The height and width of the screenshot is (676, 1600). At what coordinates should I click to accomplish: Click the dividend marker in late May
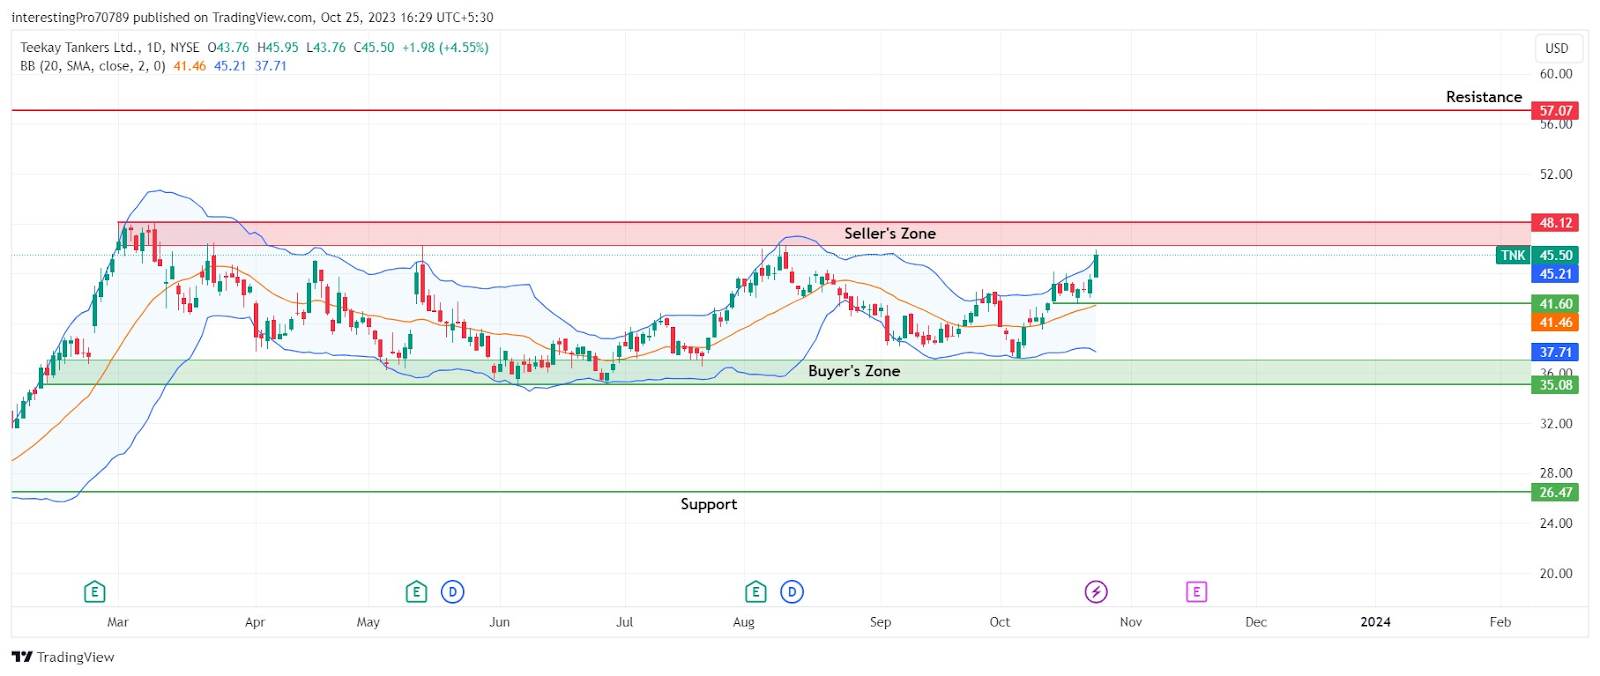pos(453,592)
